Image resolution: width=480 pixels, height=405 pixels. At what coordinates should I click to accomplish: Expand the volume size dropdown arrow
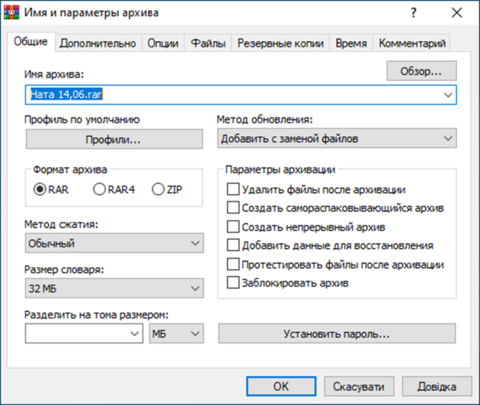click(135, 333)
